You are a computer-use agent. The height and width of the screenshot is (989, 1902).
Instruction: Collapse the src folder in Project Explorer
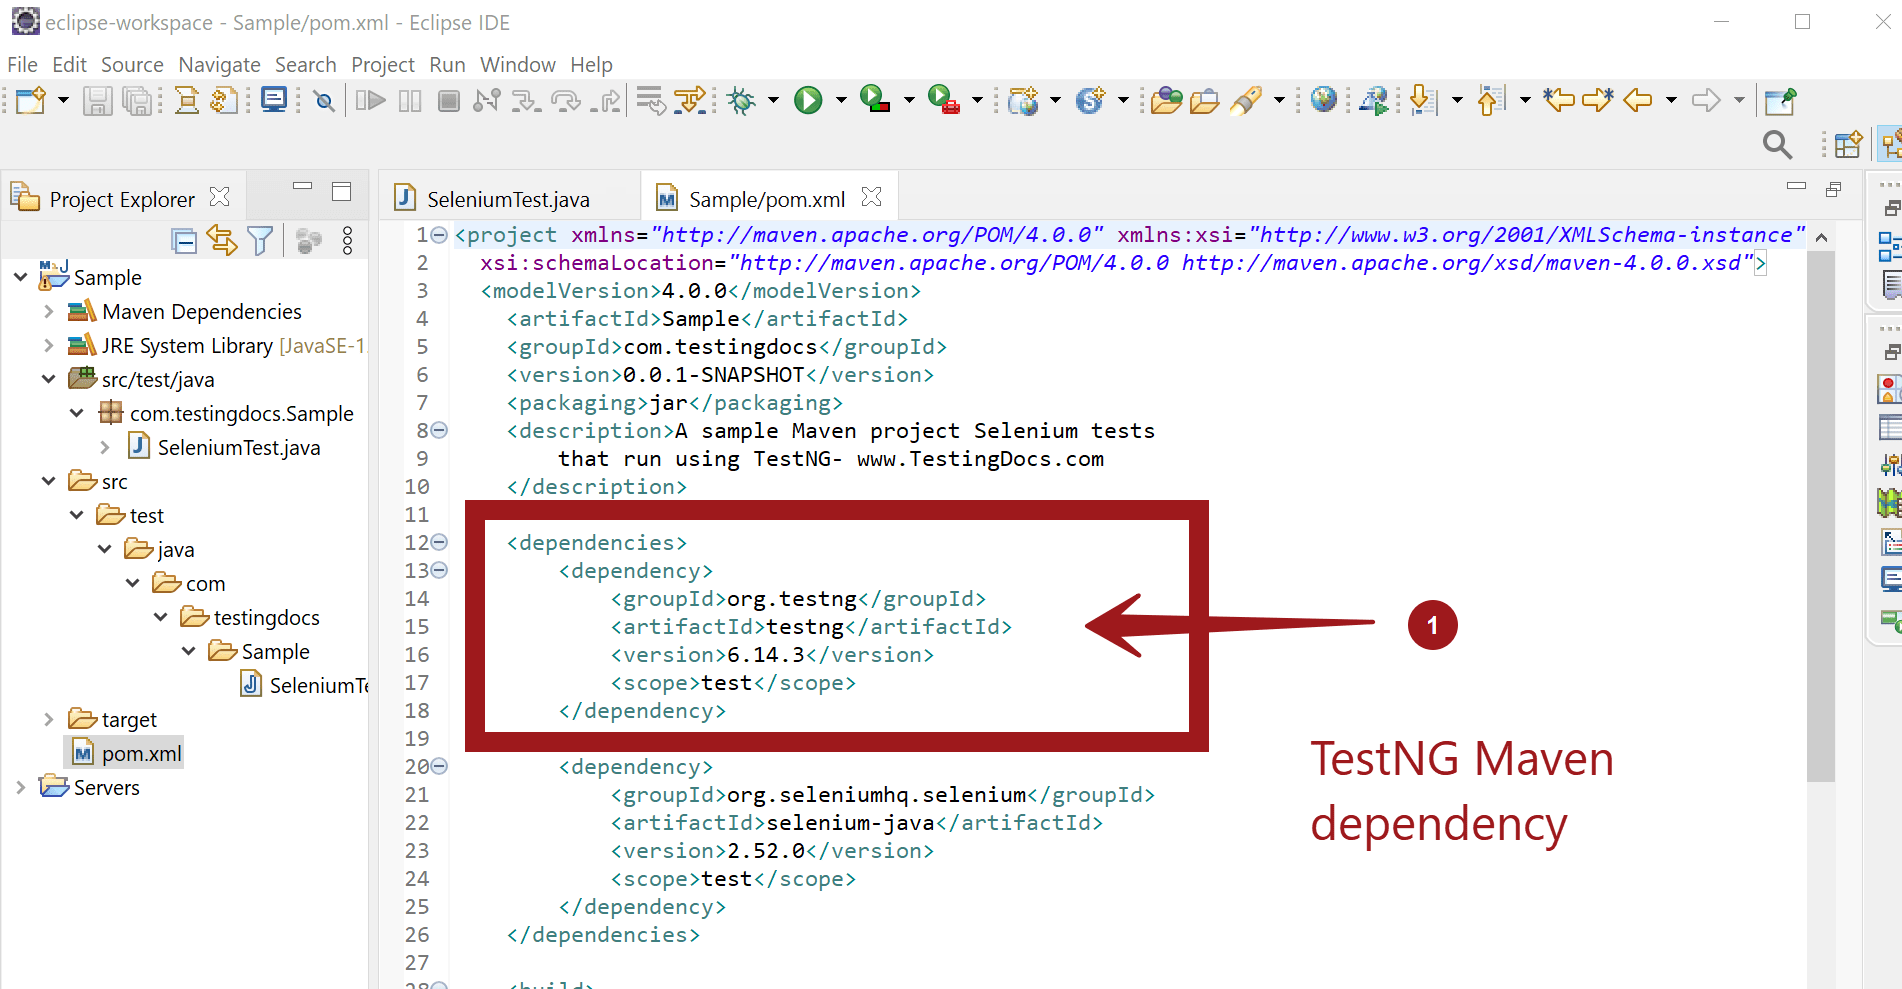coord(48,481)
